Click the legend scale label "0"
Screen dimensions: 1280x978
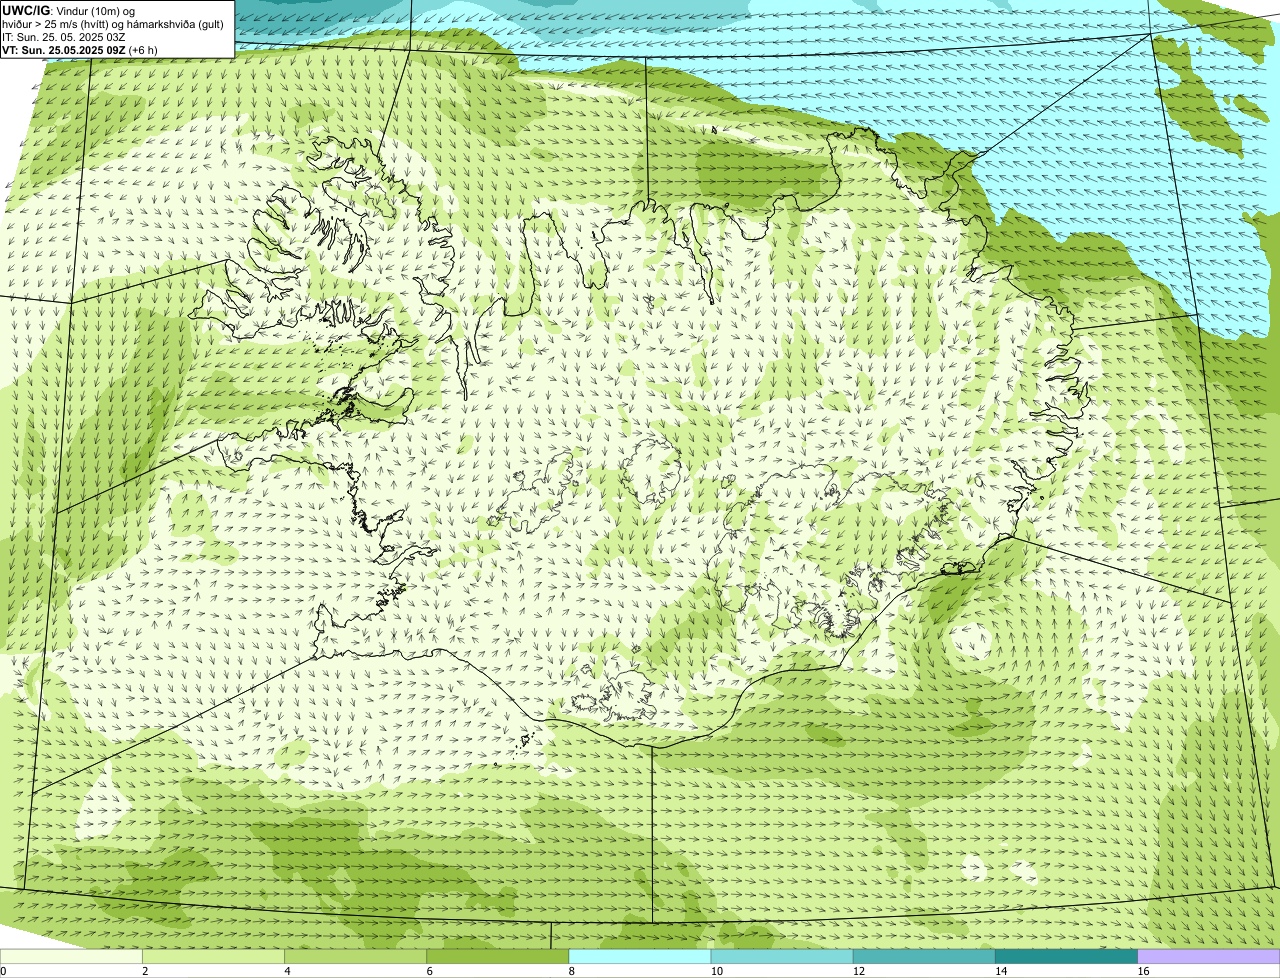(x=3, y=971)
